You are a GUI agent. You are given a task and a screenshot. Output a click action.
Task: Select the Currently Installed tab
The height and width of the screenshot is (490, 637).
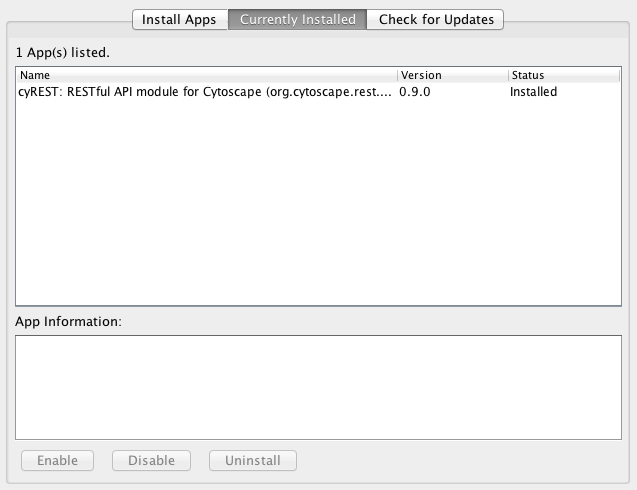pos(297,20)
